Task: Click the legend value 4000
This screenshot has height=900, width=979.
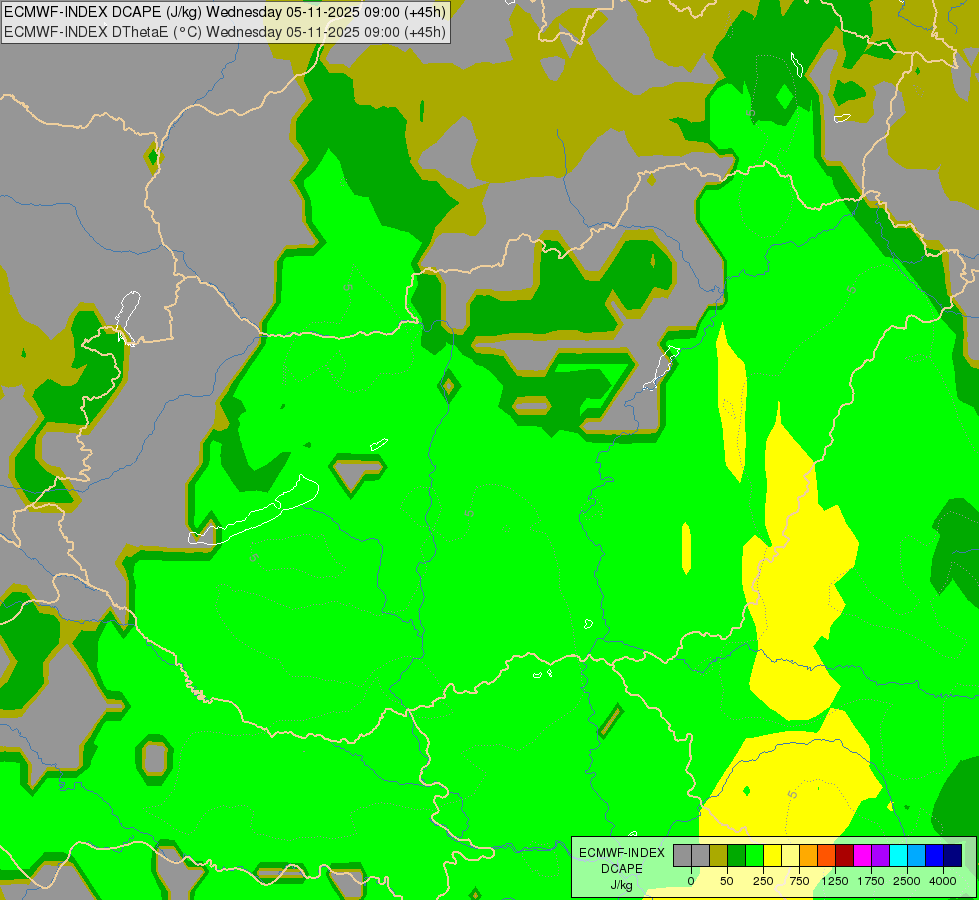Action: 943,881
